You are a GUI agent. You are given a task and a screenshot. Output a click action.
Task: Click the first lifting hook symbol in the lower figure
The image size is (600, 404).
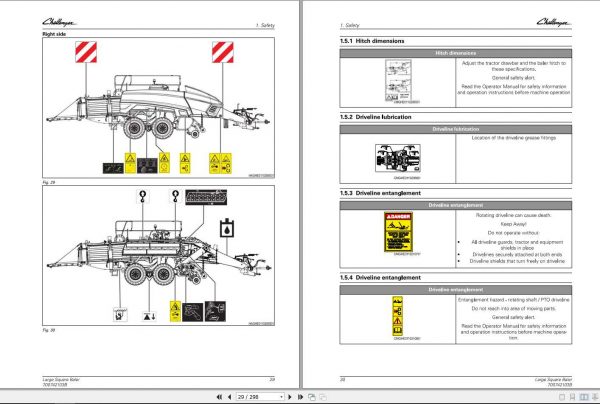[143, 196]
